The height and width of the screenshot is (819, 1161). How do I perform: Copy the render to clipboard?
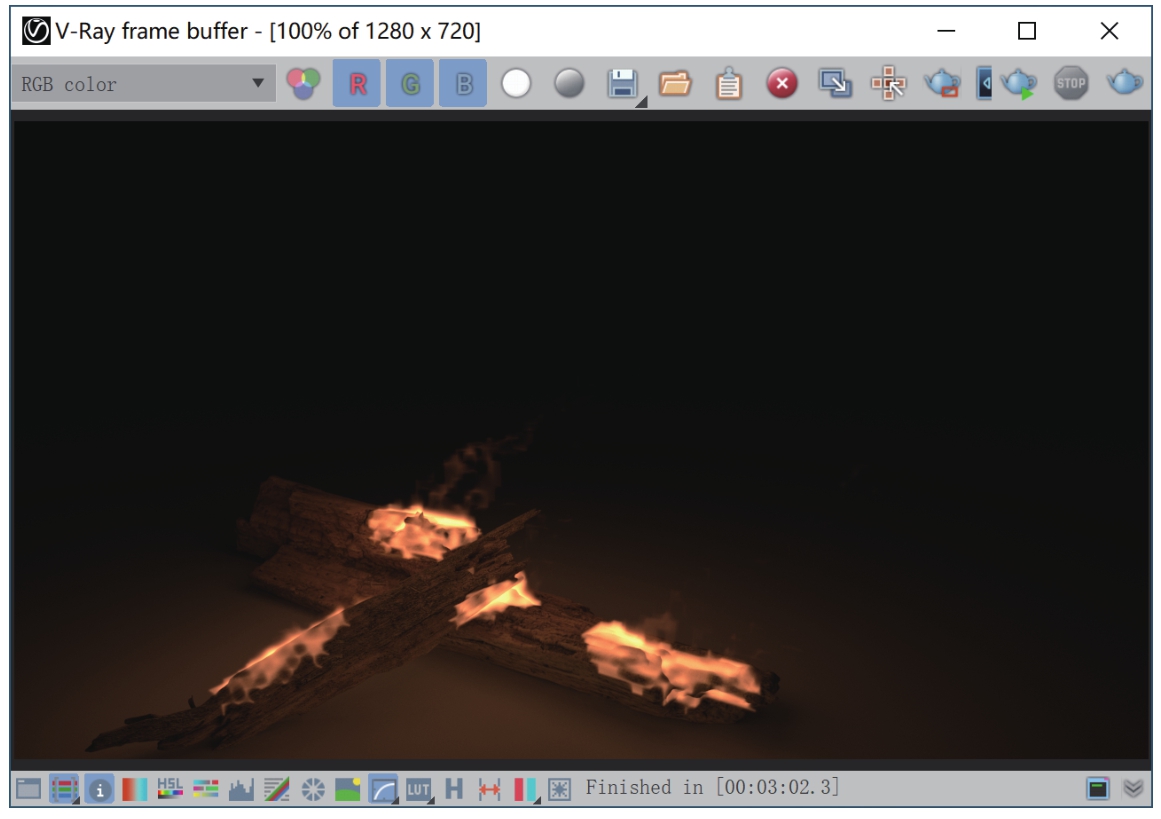(x=728, y=85)
